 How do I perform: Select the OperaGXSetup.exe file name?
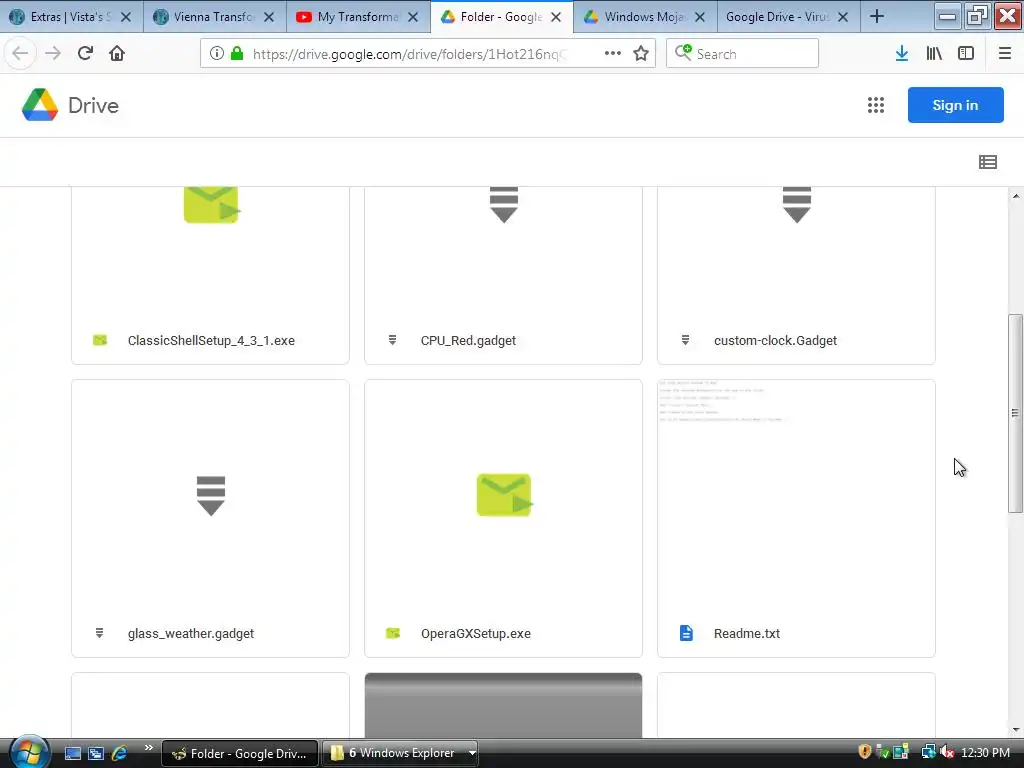475,633
